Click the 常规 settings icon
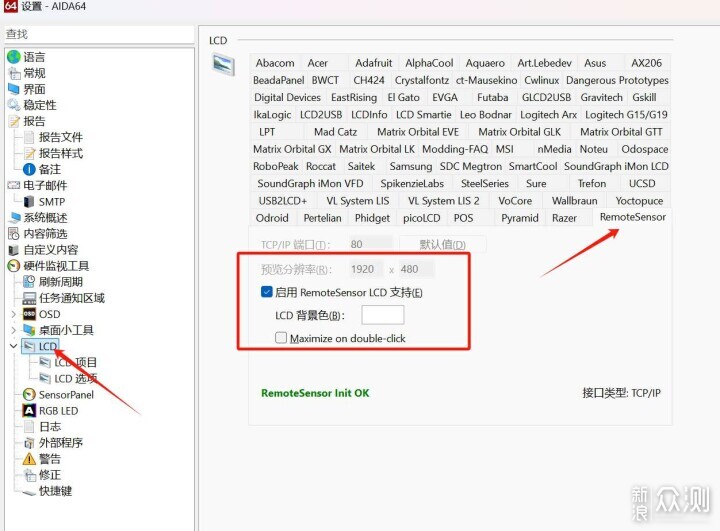Screen dimensions: 720x531 click(x=14, y=73)
